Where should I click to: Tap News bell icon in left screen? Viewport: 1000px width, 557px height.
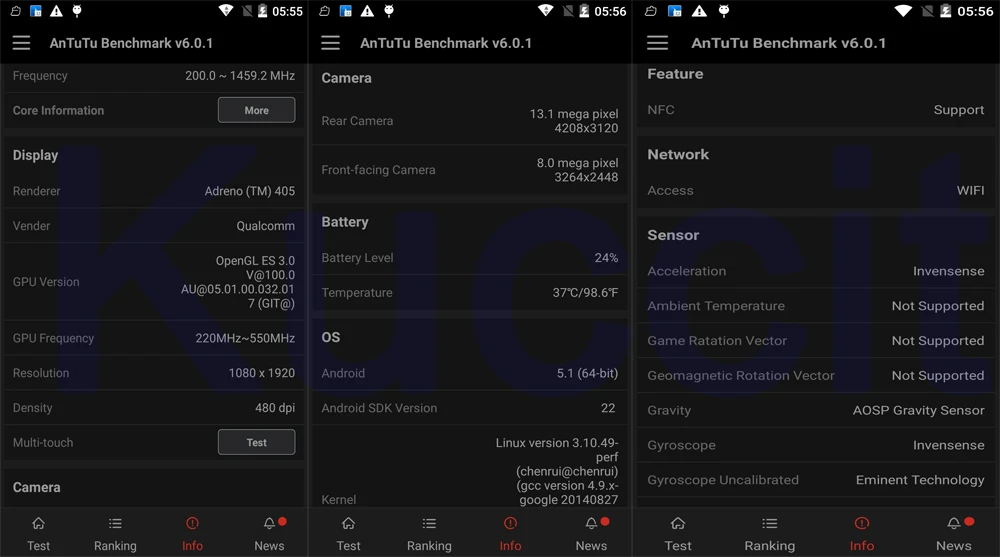point(270,524)
